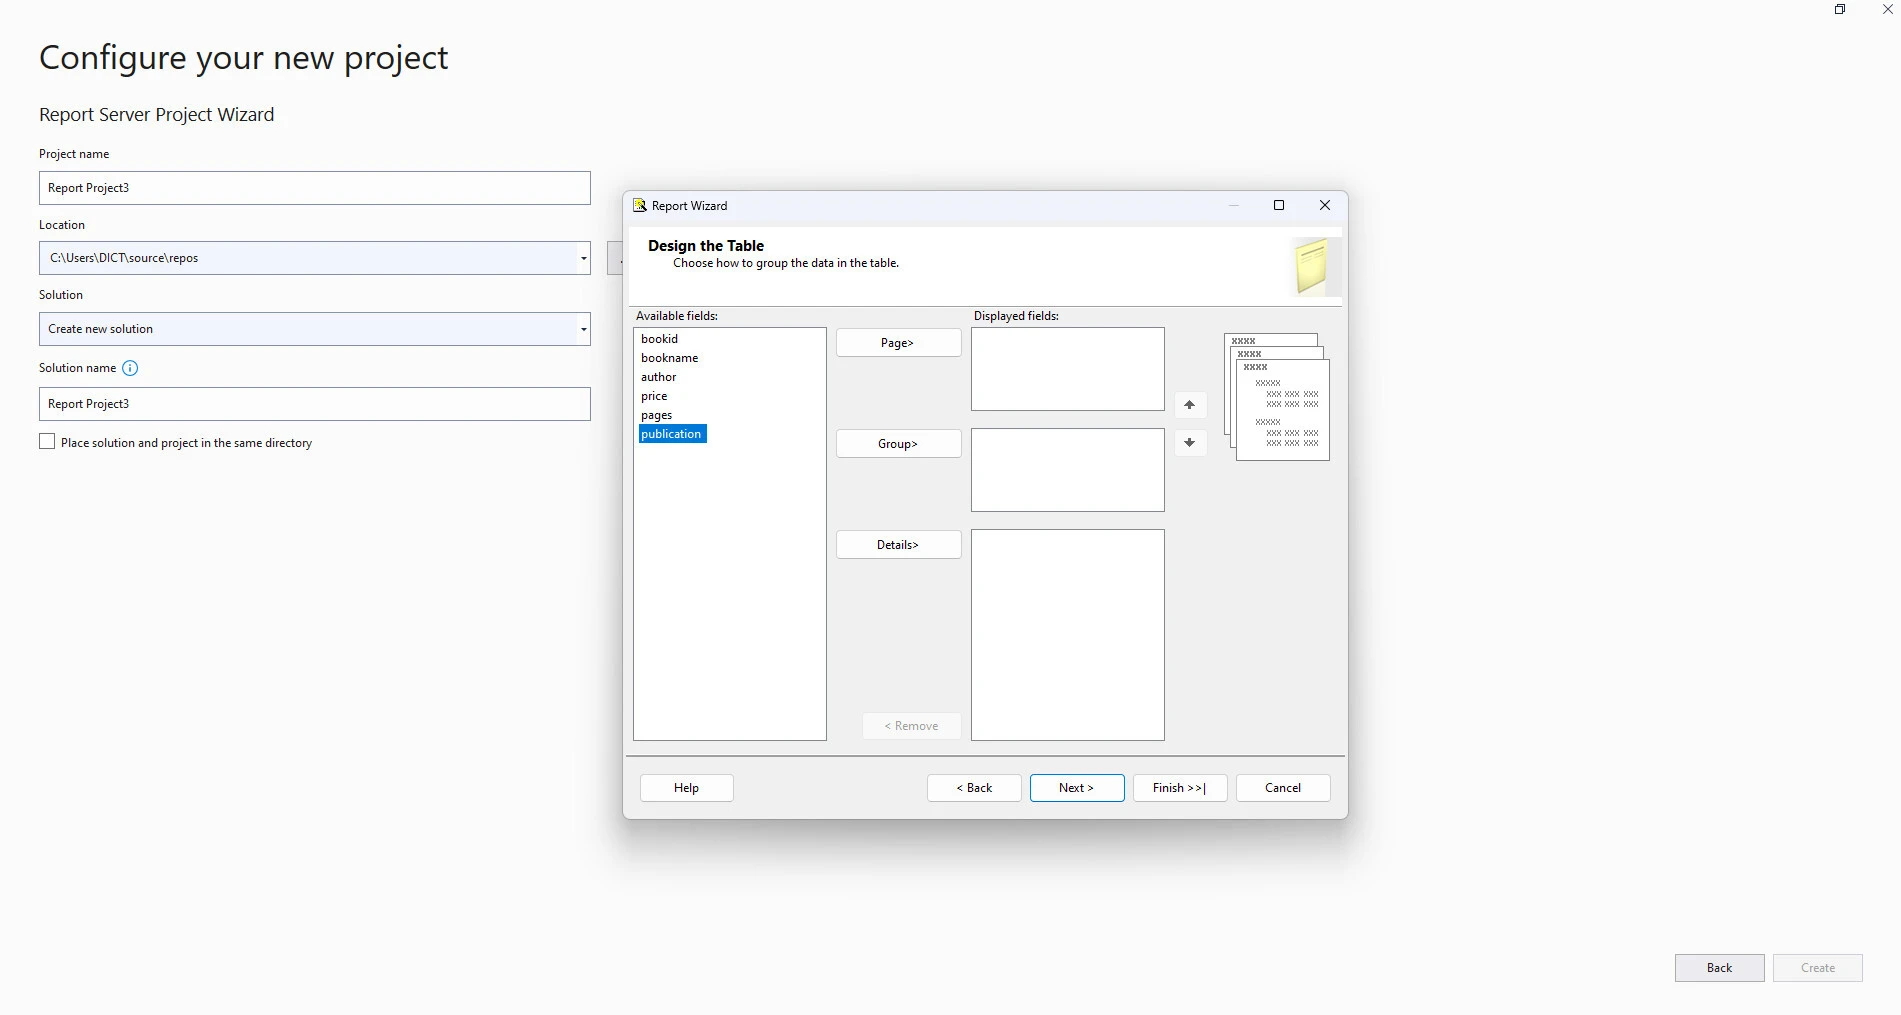Click Next in the Report Wizard
Image resolution: width=1901 pixels, height=1015 pixels.
click(1076, 788)
